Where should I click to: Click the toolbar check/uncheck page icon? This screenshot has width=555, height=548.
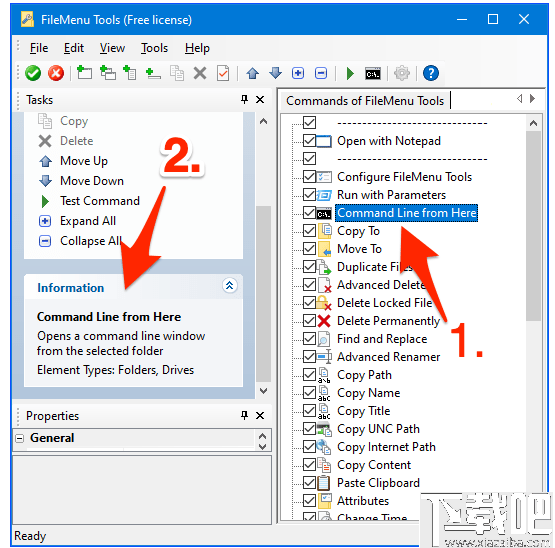pyautogui.click(x=223, y=73)
